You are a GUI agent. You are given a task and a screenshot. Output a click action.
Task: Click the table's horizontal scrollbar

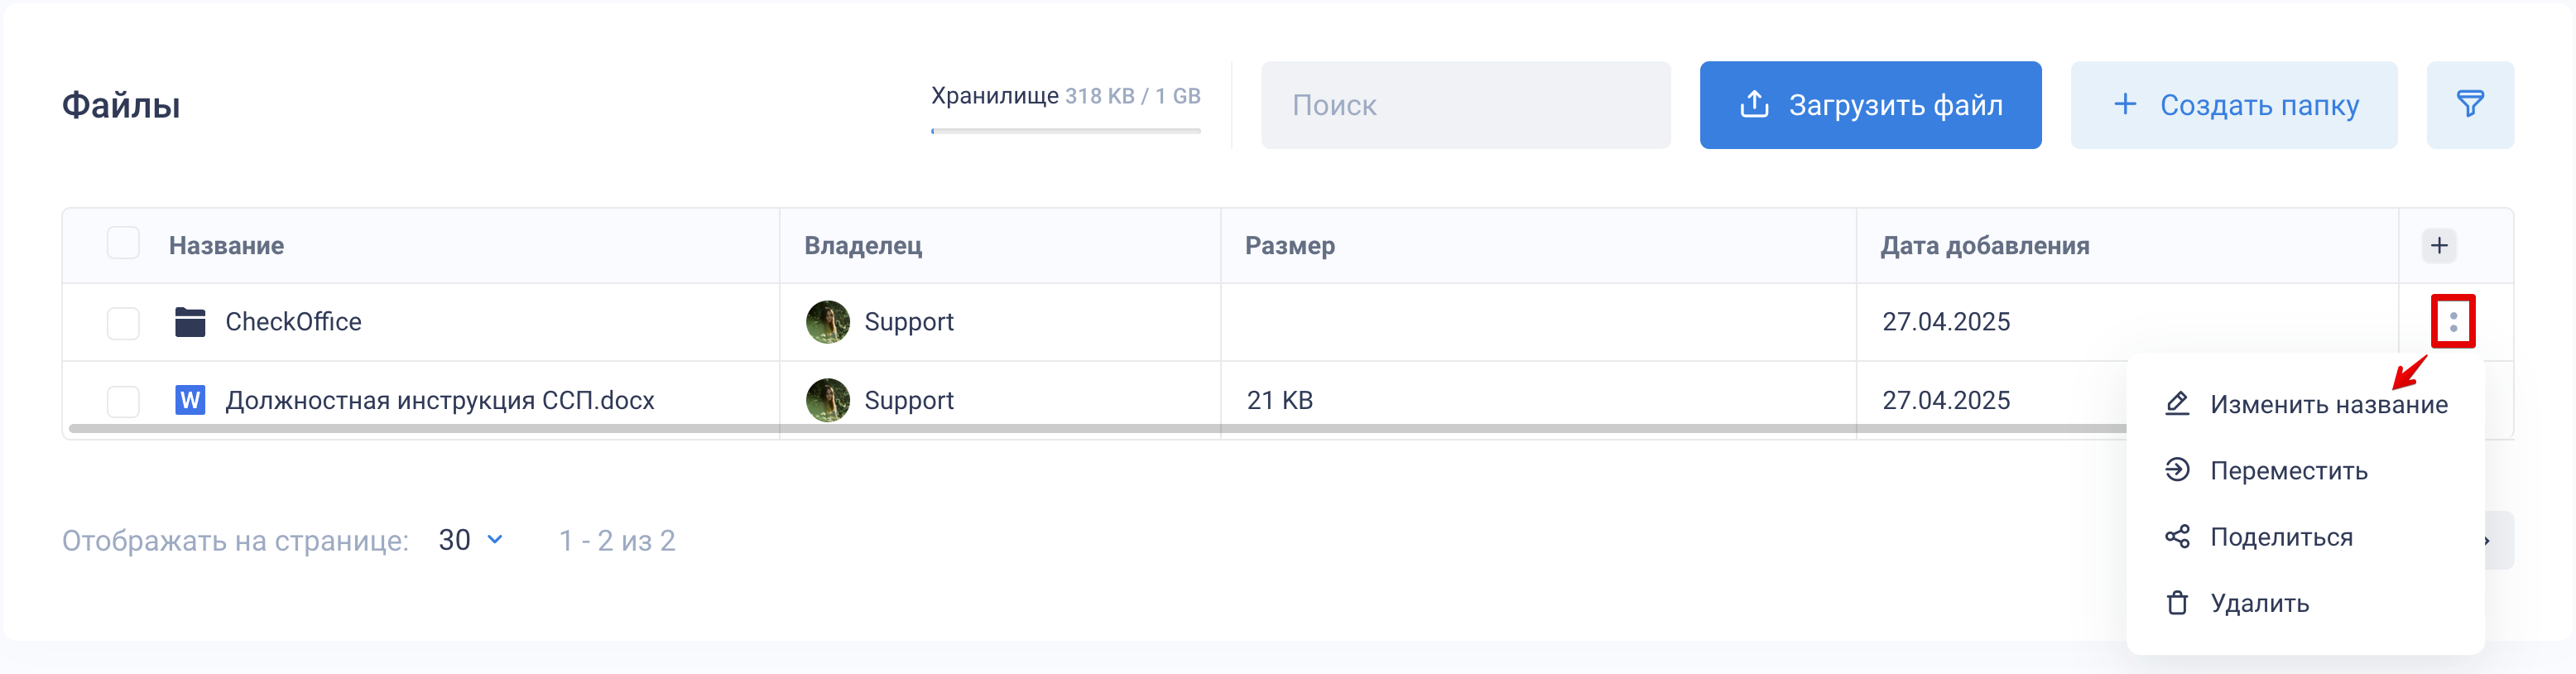point(1097,428)
